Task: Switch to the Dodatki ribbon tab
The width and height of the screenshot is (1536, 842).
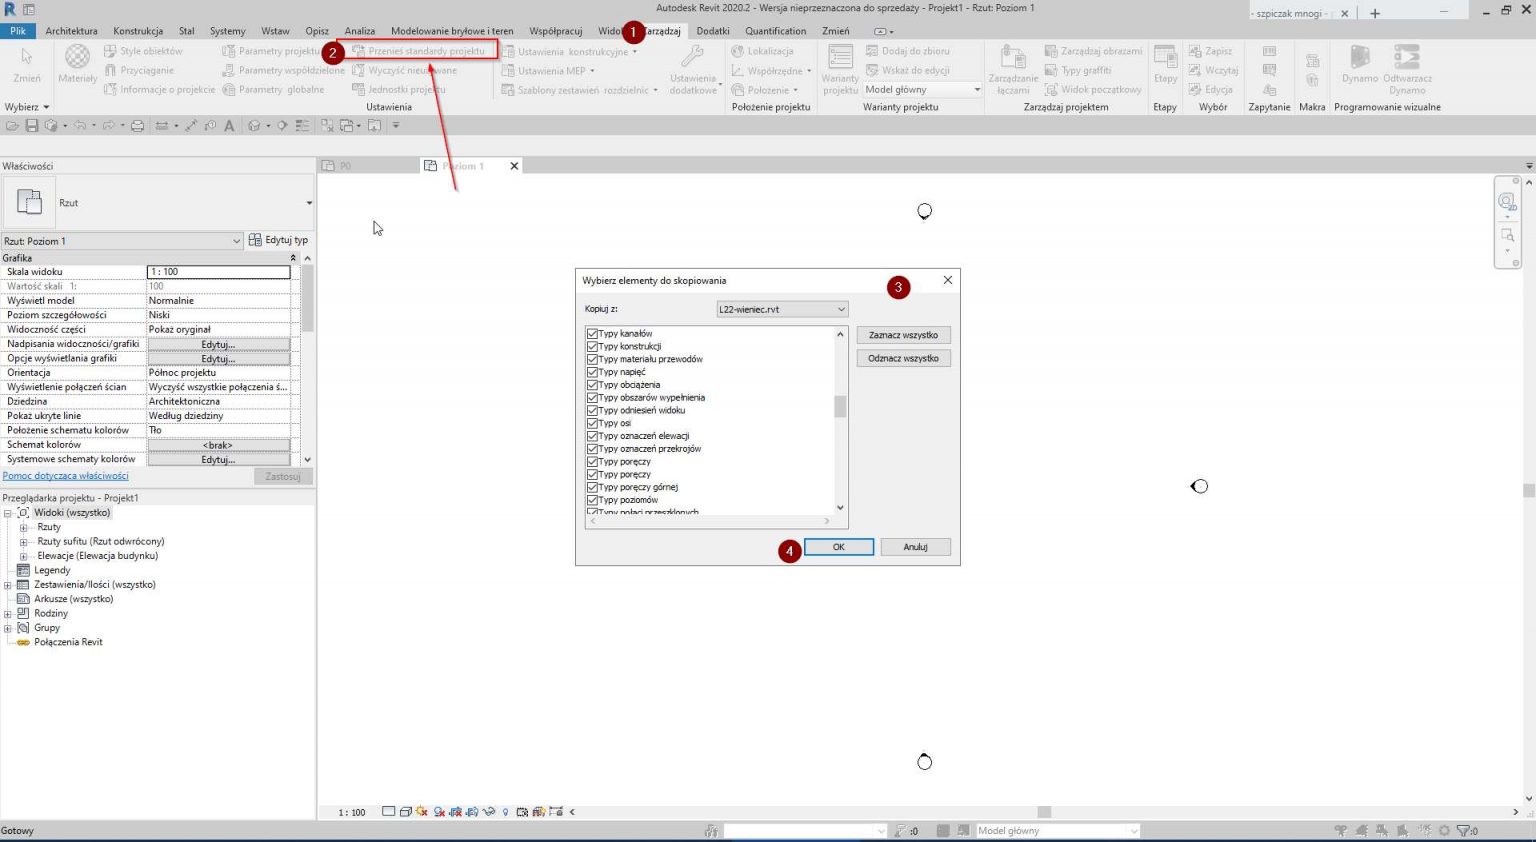Action: coord(712,31)
